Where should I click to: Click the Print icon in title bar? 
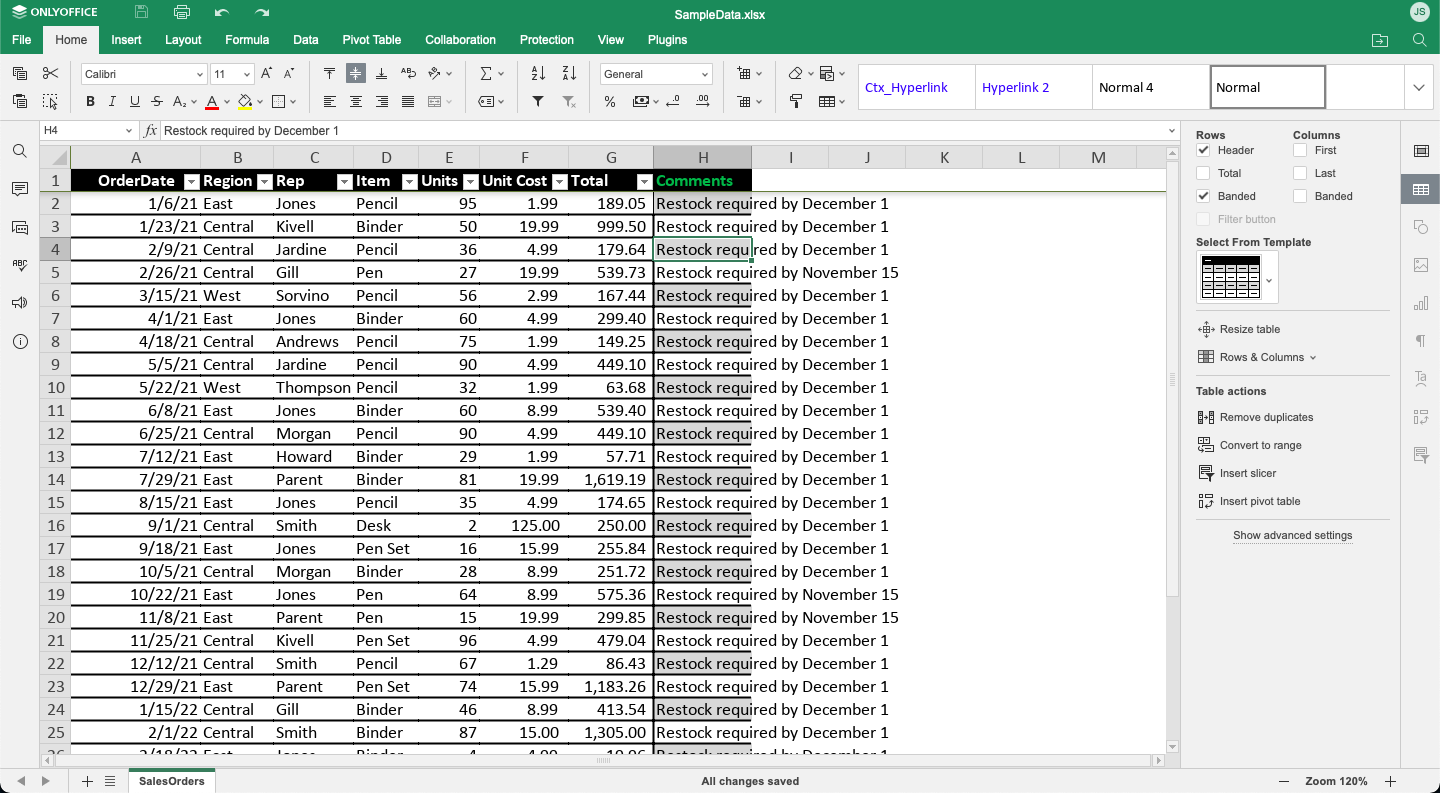[x=181, y=12]
